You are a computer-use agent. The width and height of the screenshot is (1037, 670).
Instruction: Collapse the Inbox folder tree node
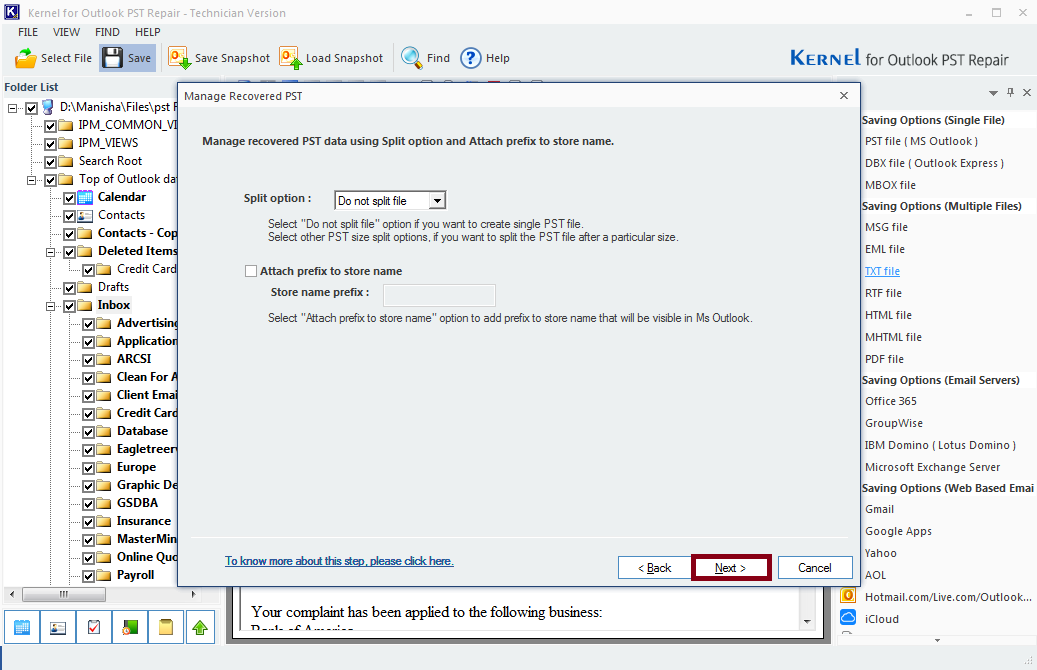coord(50,305)
